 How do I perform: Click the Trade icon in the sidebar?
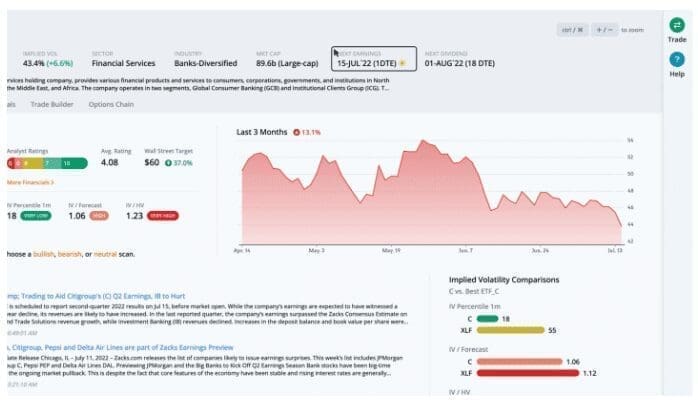pos(677,26)
